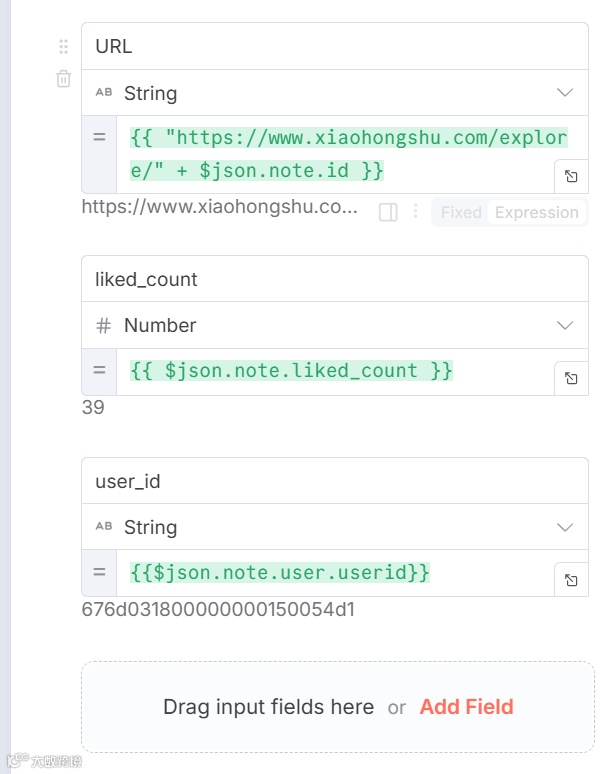Click the equals sign beside liked_count expression

[x=99, y=370]
